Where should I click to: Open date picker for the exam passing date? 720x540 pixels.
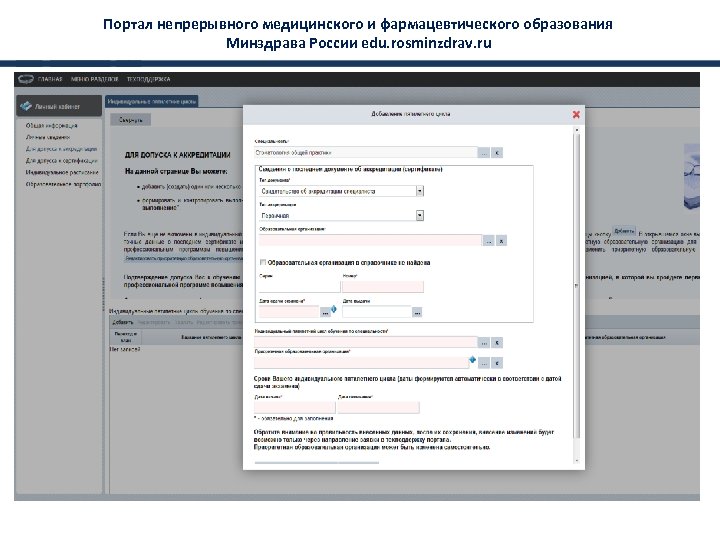point(325,312)
